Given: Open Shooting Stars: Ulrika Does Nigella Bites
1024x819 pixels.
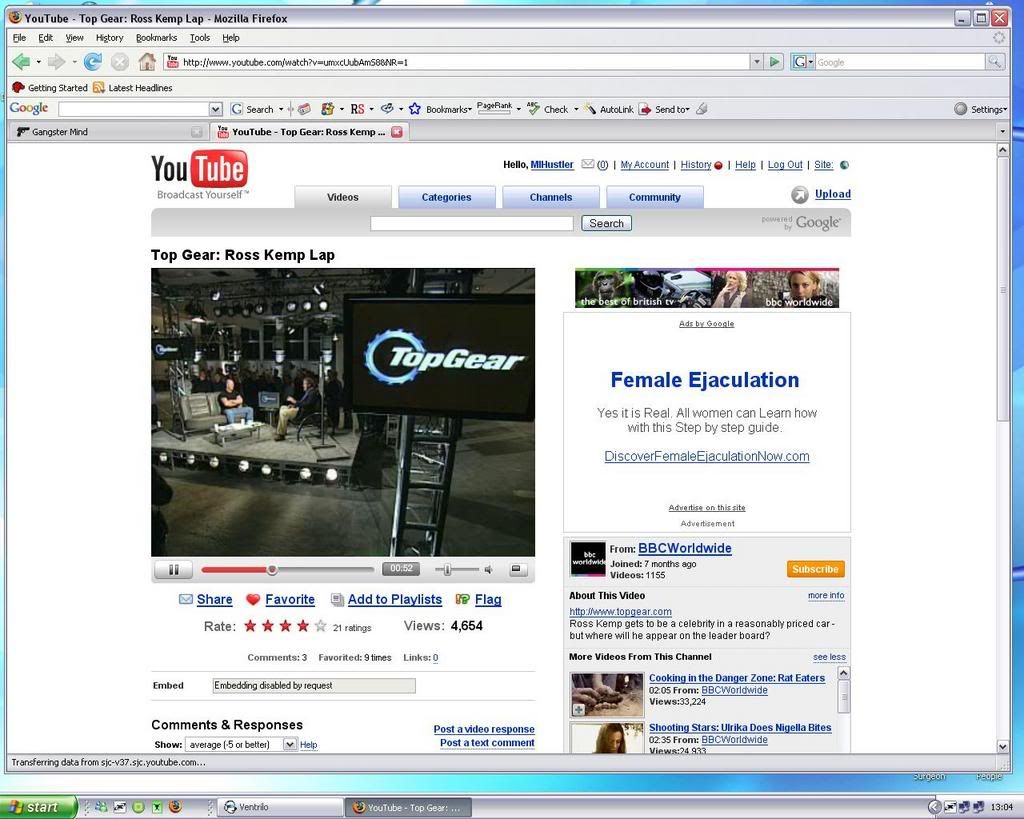Looking at the screenshot, I should pos(740,728).
